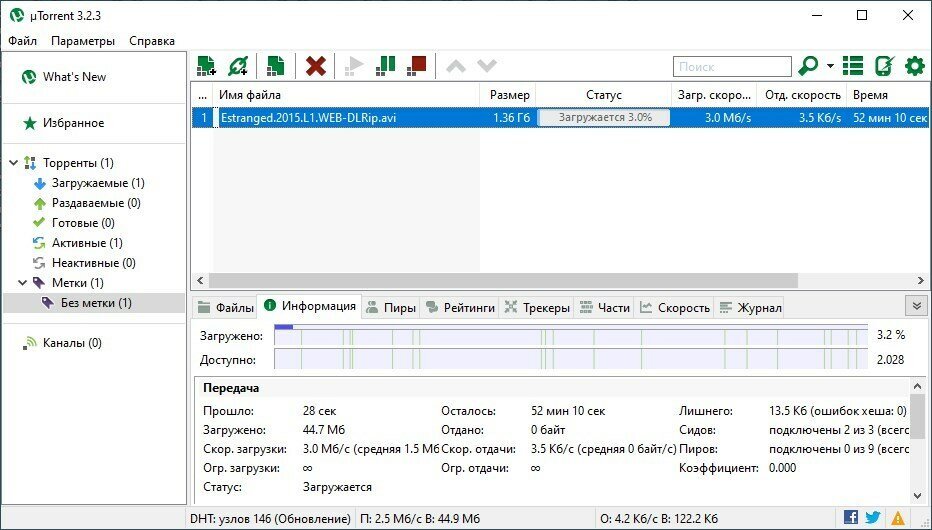This screenshot has height=530, width=932.
Task: Switch to the Трекеры tab
Action: pyautogui.click(x=537, y=307)
